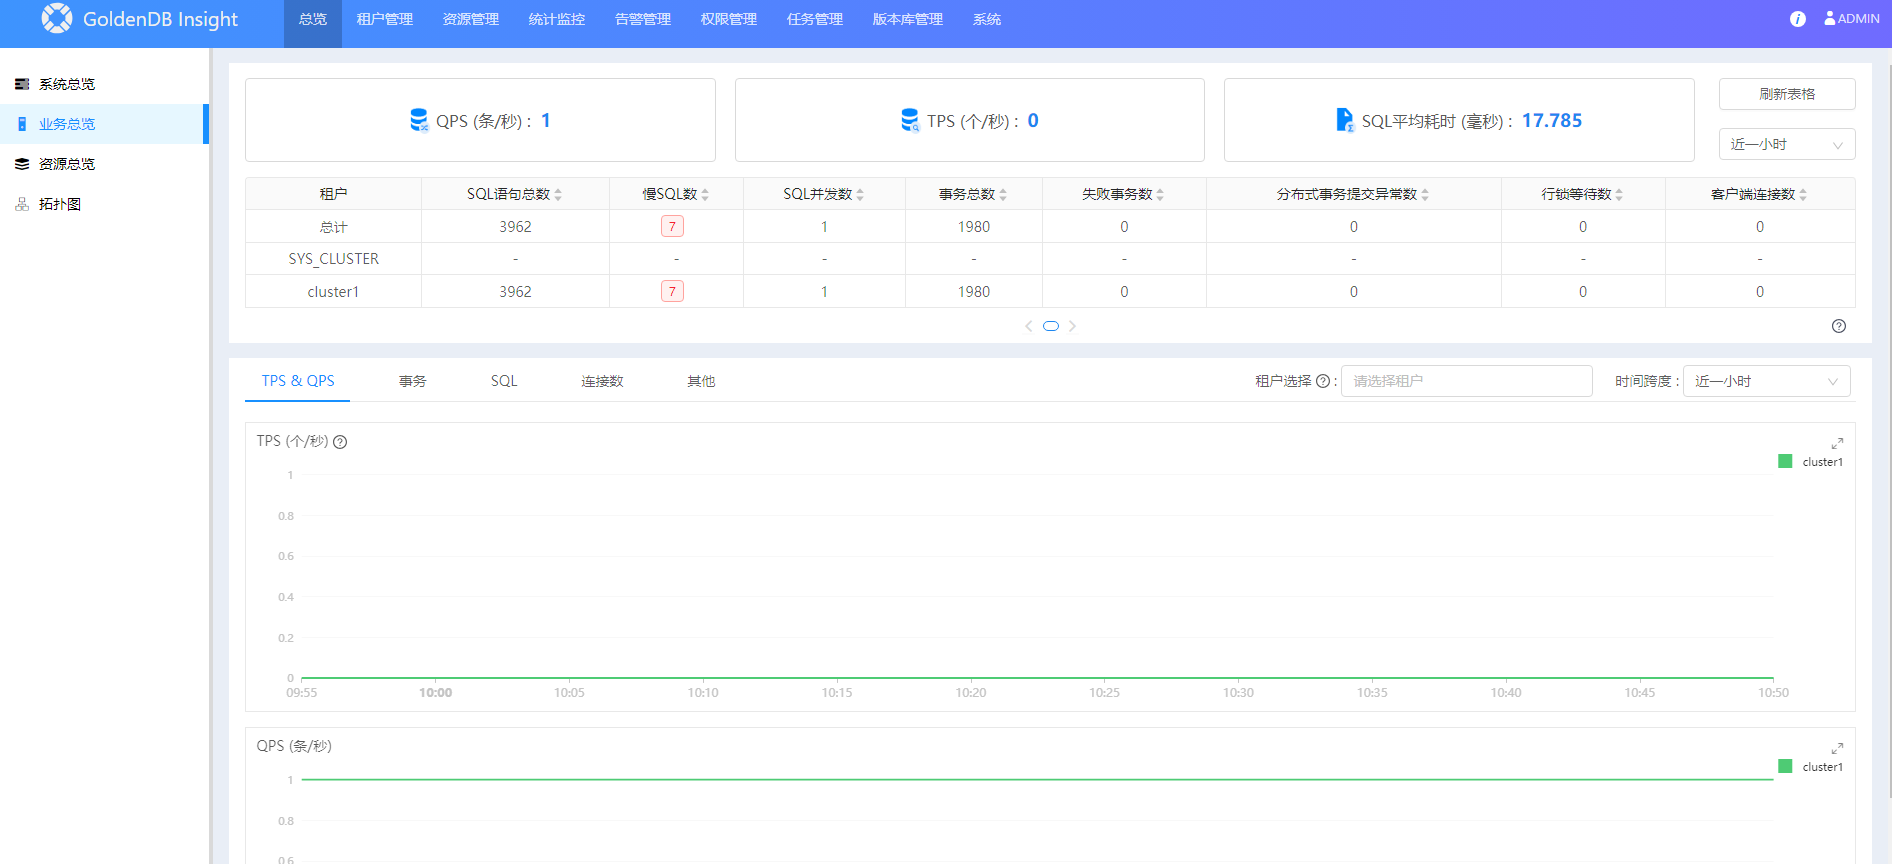Toggle cluster1 legend in TPS chart
This screenshot has height=864, width=1892.
1811,462
